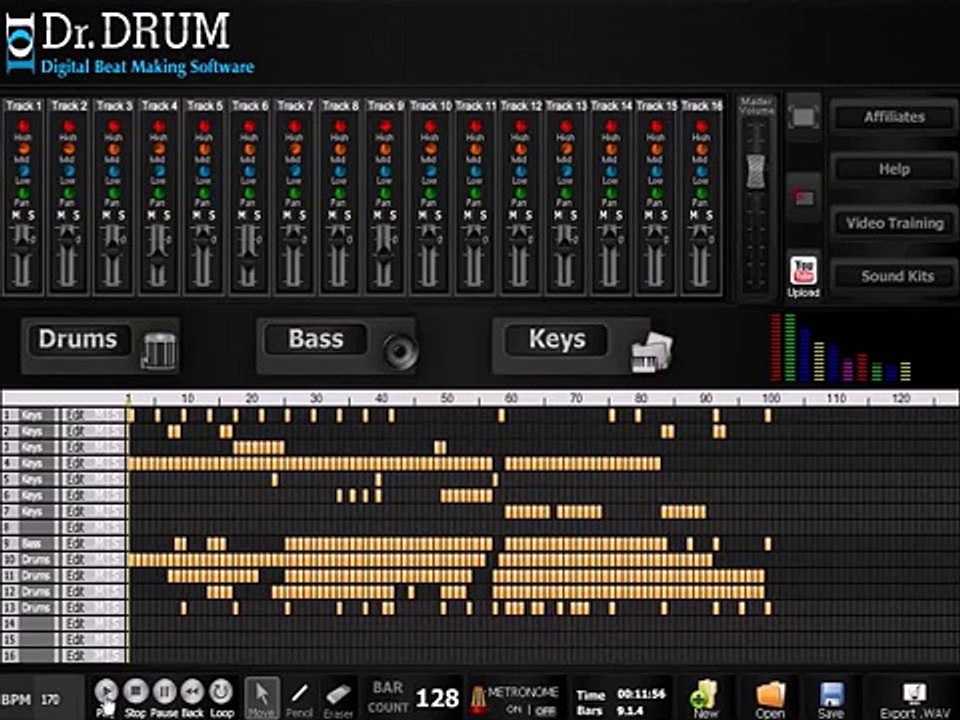Mute Track 16 in the mixer
The width and height of the screenshot is (960, 720).
pyautogui.click(x=694, y=216)
